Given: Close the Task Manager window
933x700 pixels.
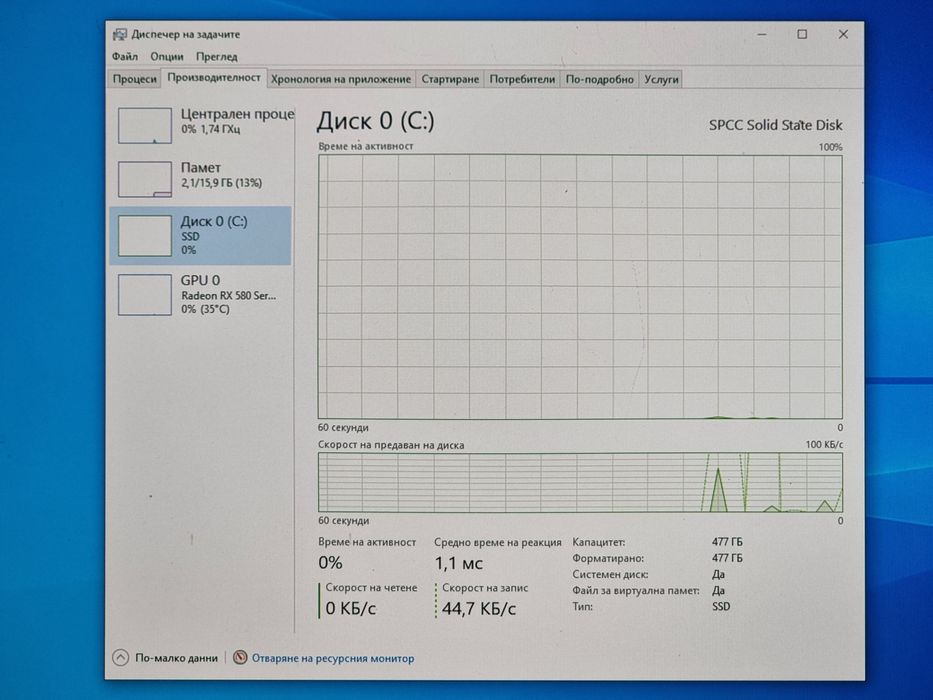Looking at the screenshot, I should [843, 35].
